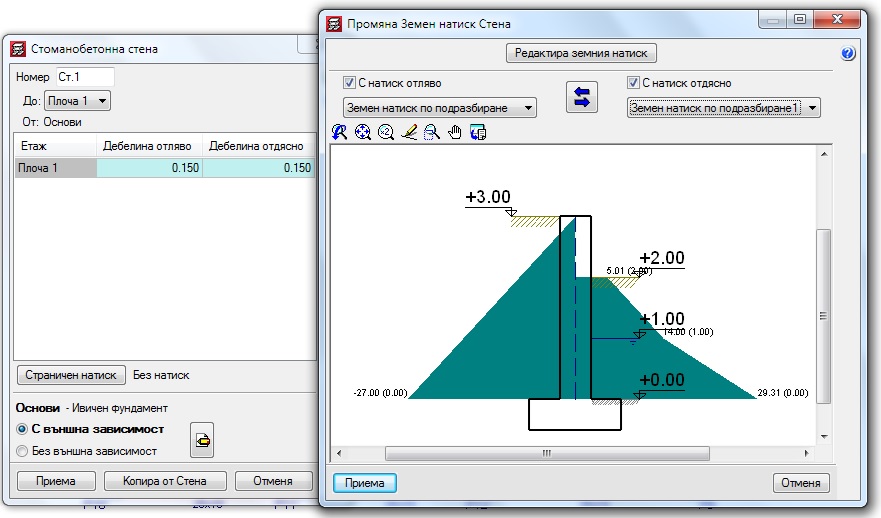Click Отменя in Стоманобетонна стена window
This screenshot has width=881, height=518.
pos(273,481)
